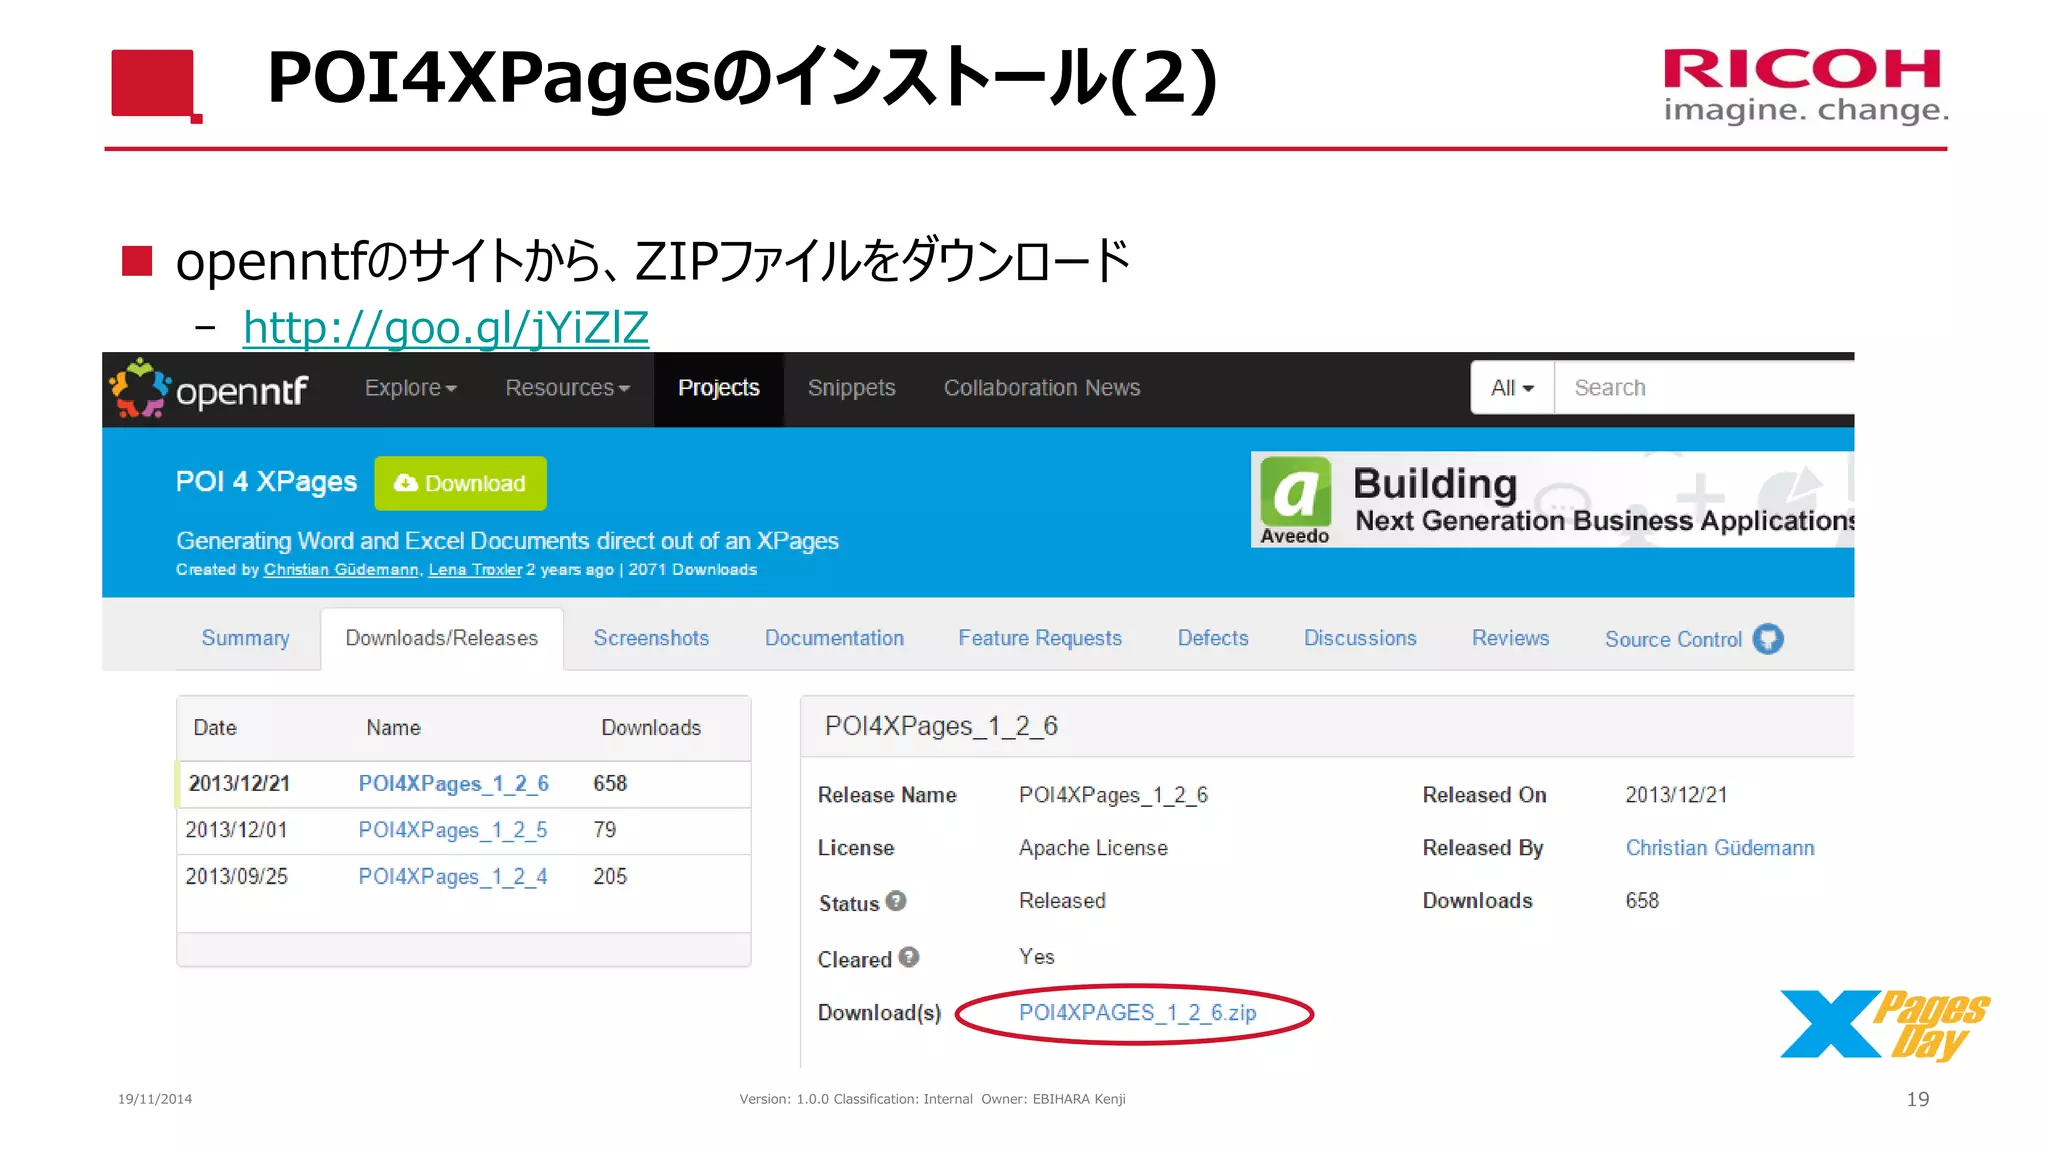This screenshot has width=2048, height=1152.
Task: Click the POI 4 XPages project title
Action: (266, 482)
